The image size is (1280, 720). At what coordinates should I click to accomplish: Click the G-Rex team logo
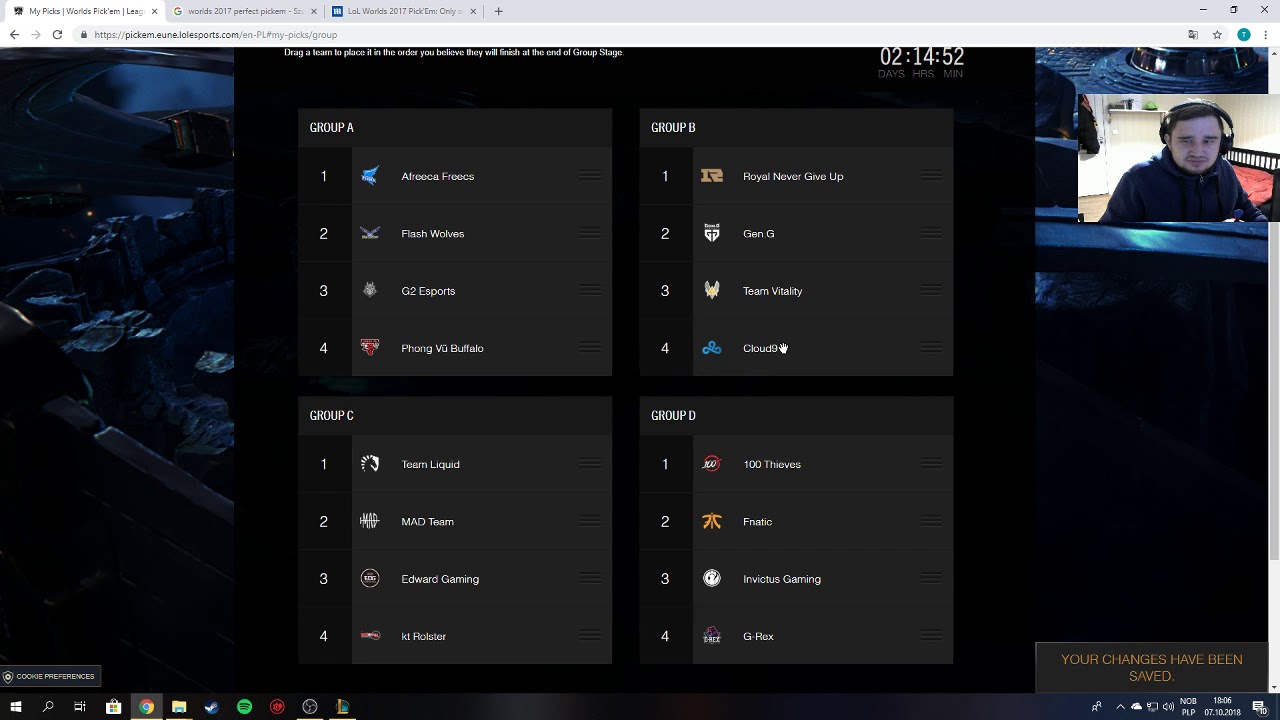tap(712, 636)
